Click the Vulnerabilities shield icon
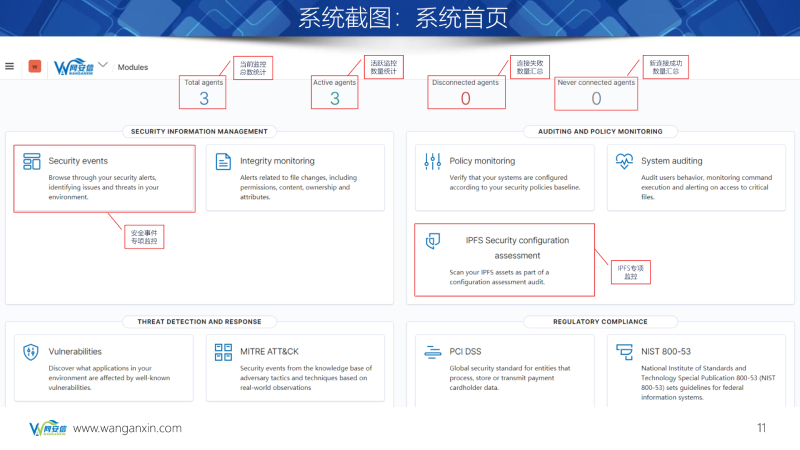Screen dimensions: 800x450 point(32,352)
